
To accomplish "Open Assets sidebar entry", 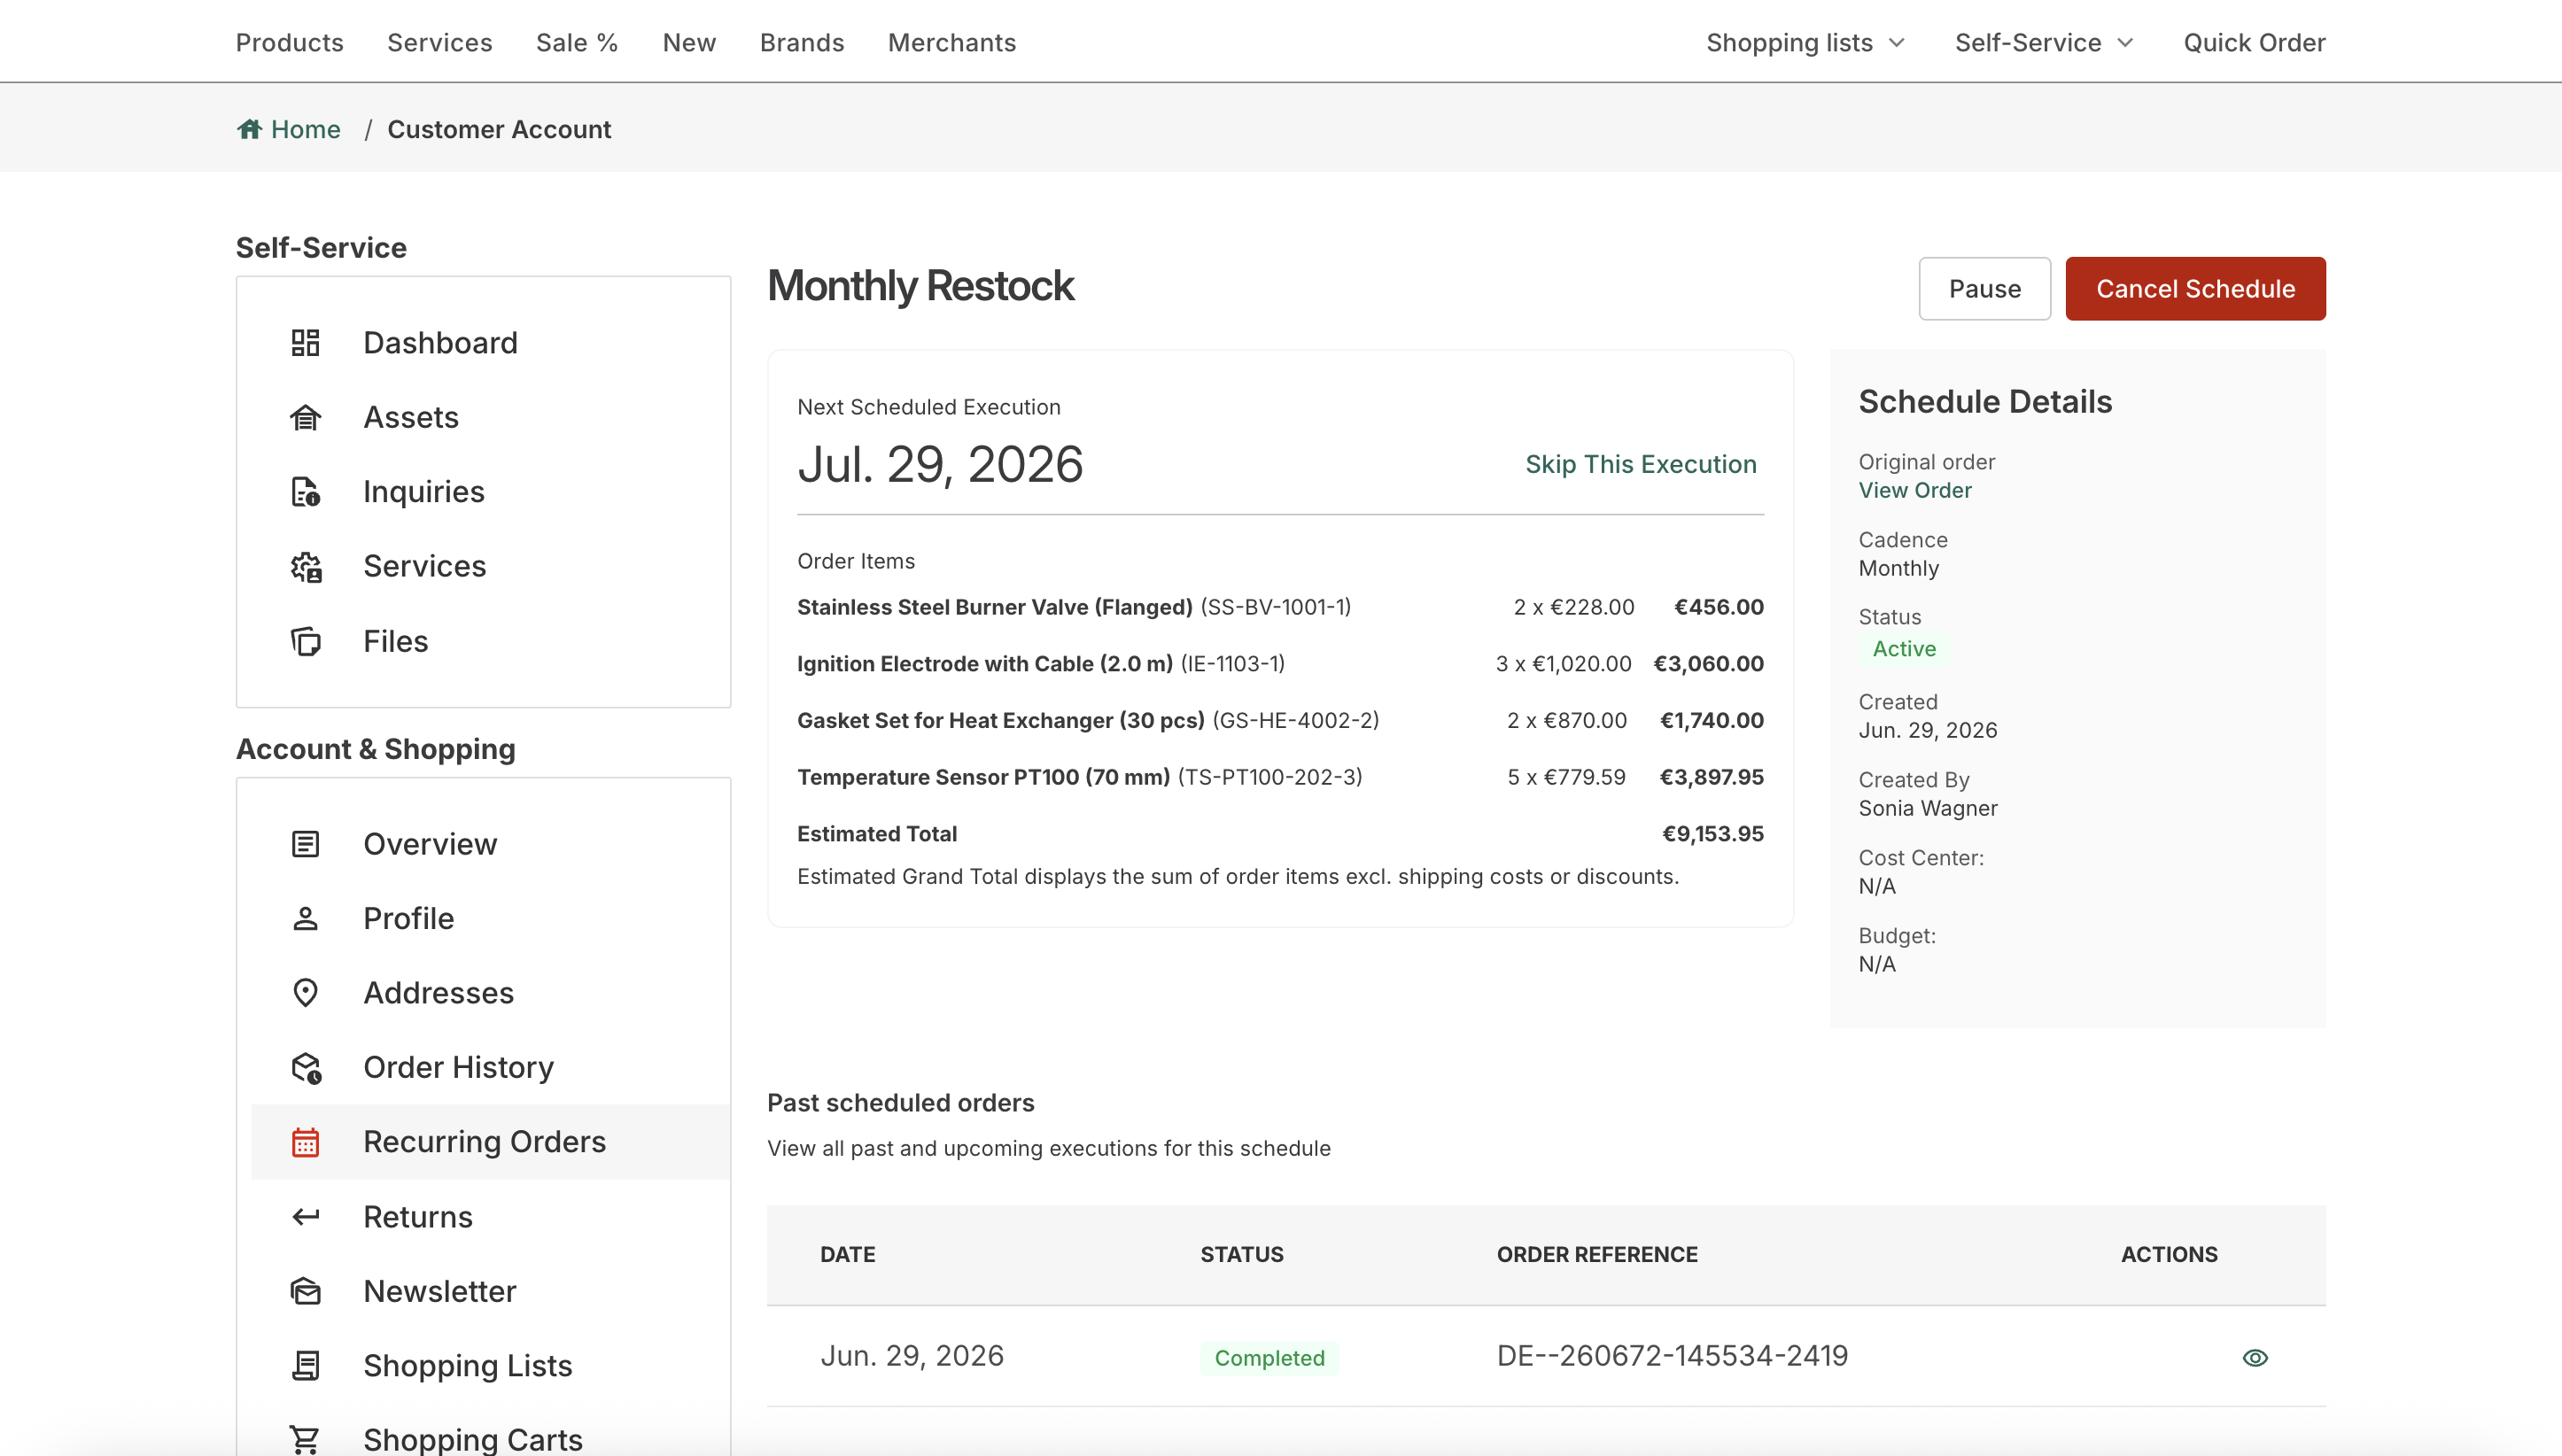I will (x=411, y=417).
